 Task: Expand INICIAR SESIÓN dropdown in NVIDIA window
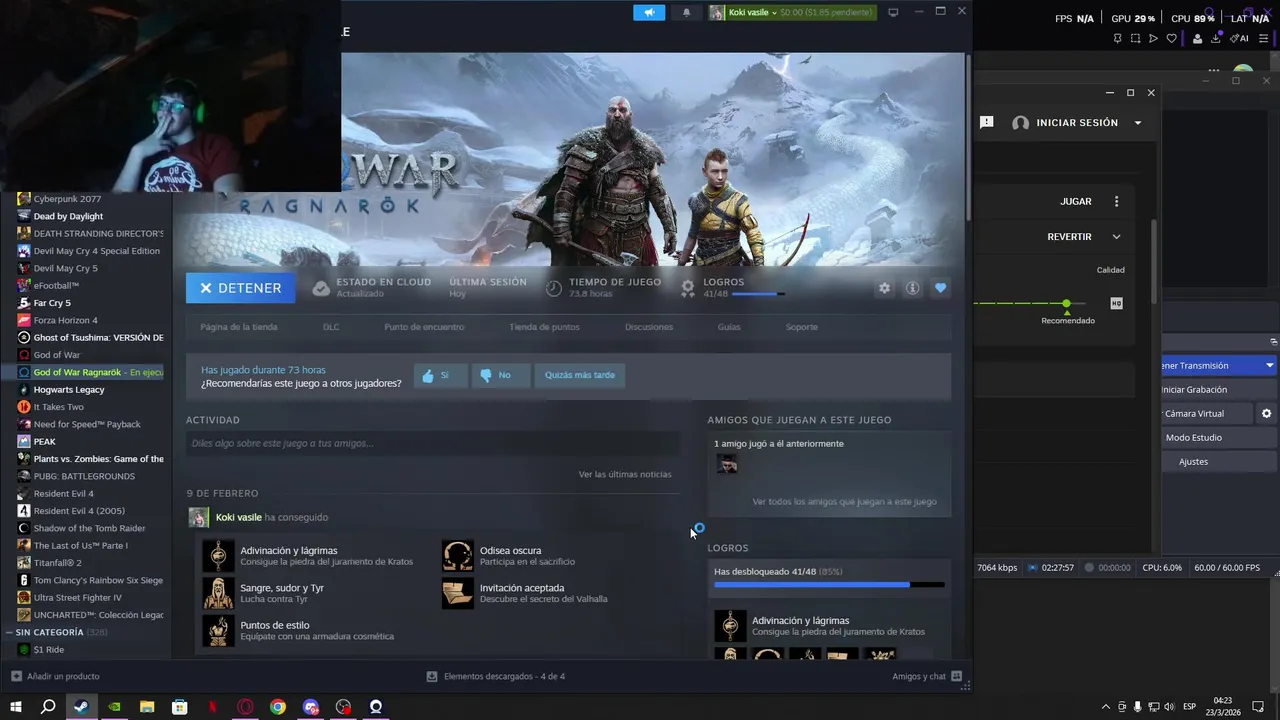1137,123
